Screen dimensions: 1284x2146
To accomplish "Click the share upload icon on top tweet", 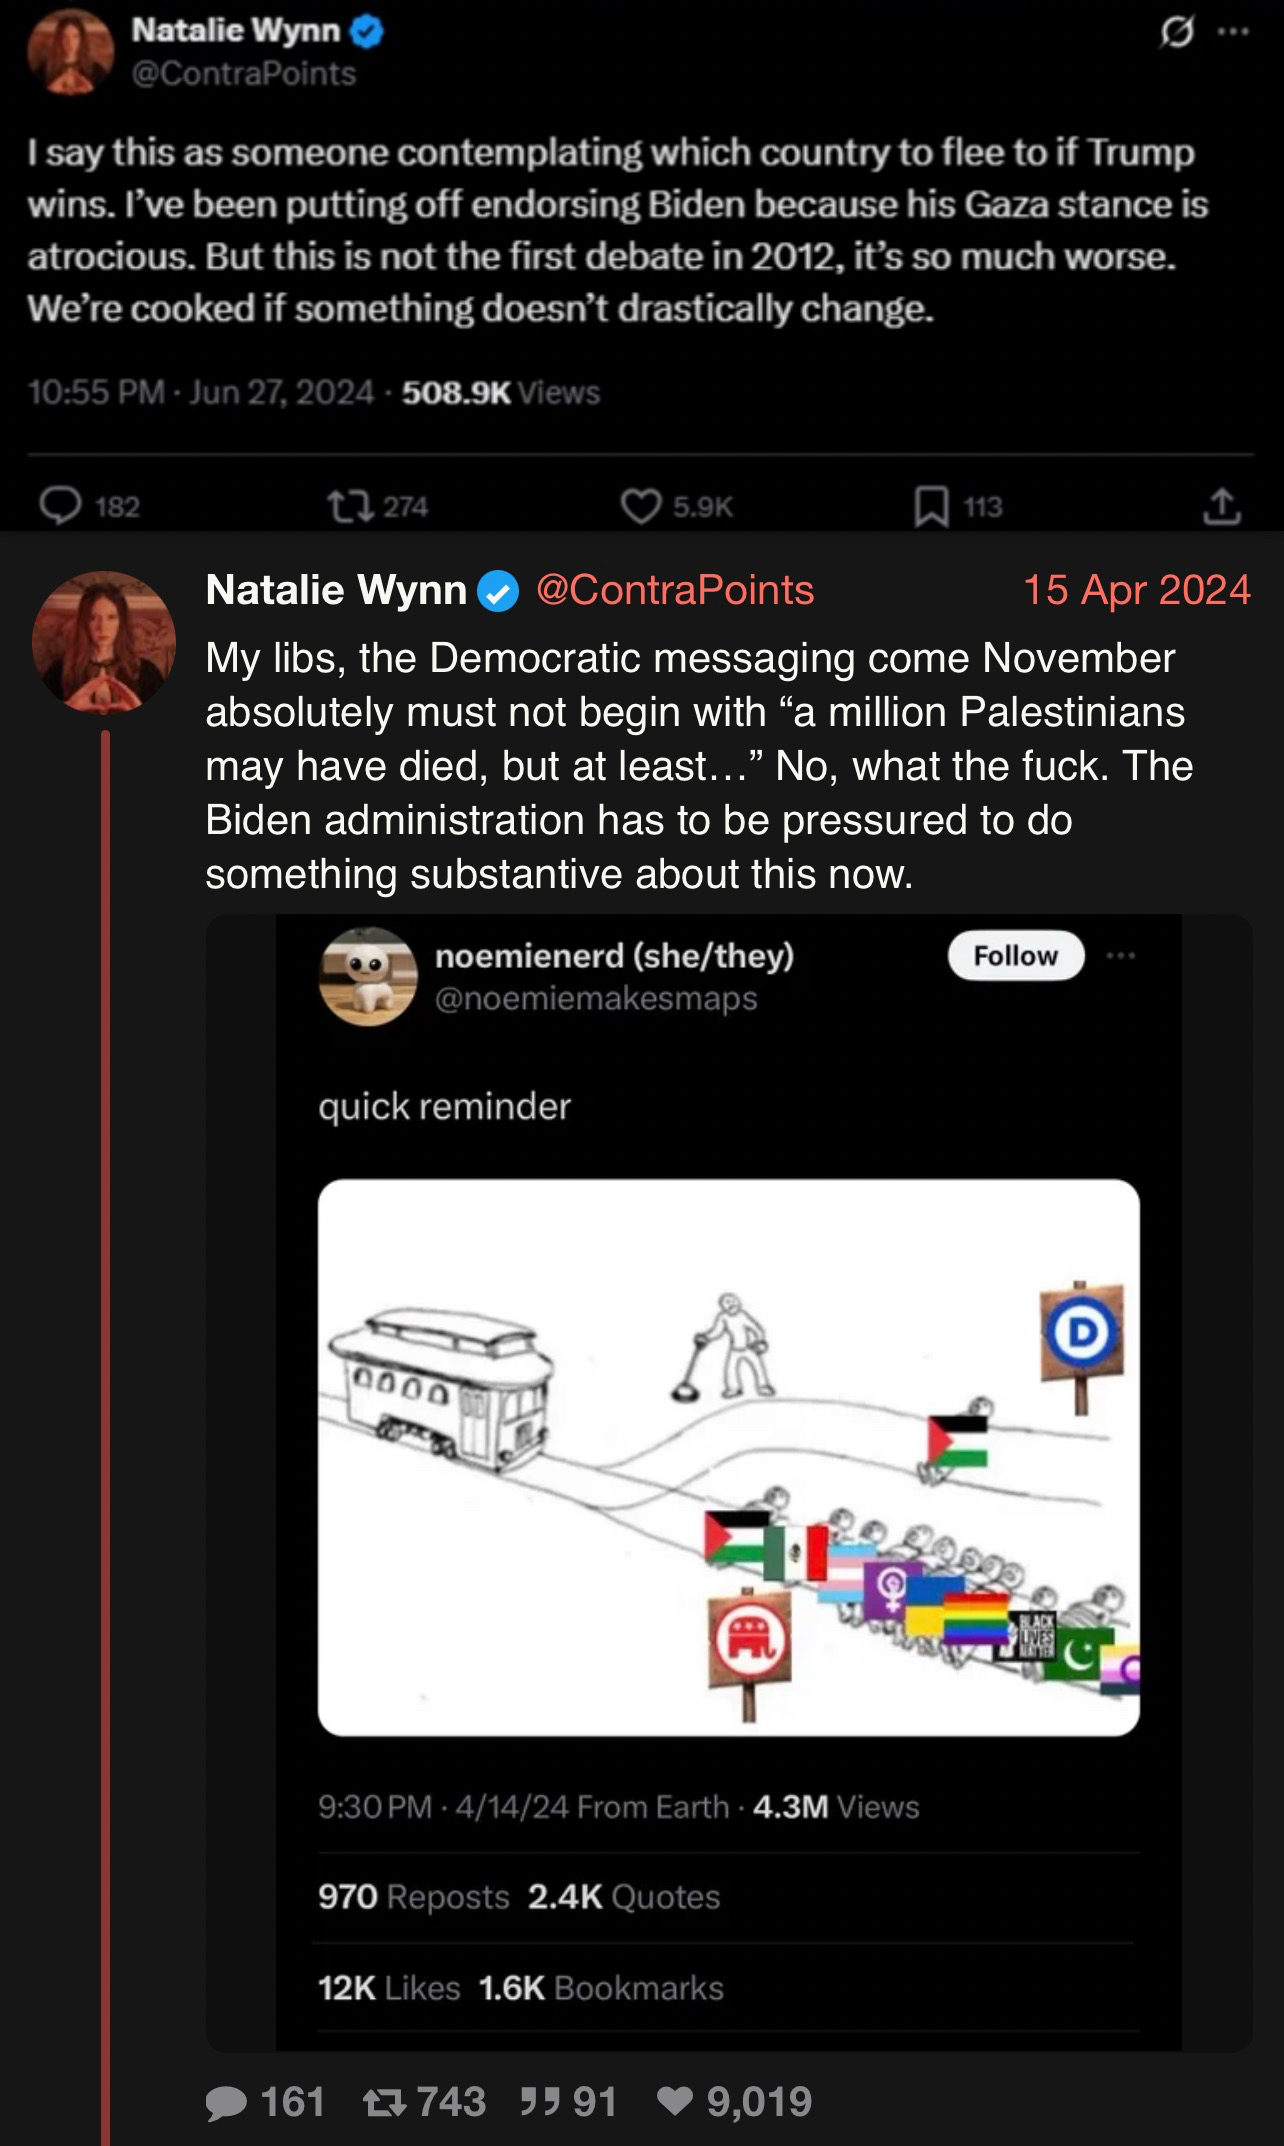I will click(x=1221, y=506).
